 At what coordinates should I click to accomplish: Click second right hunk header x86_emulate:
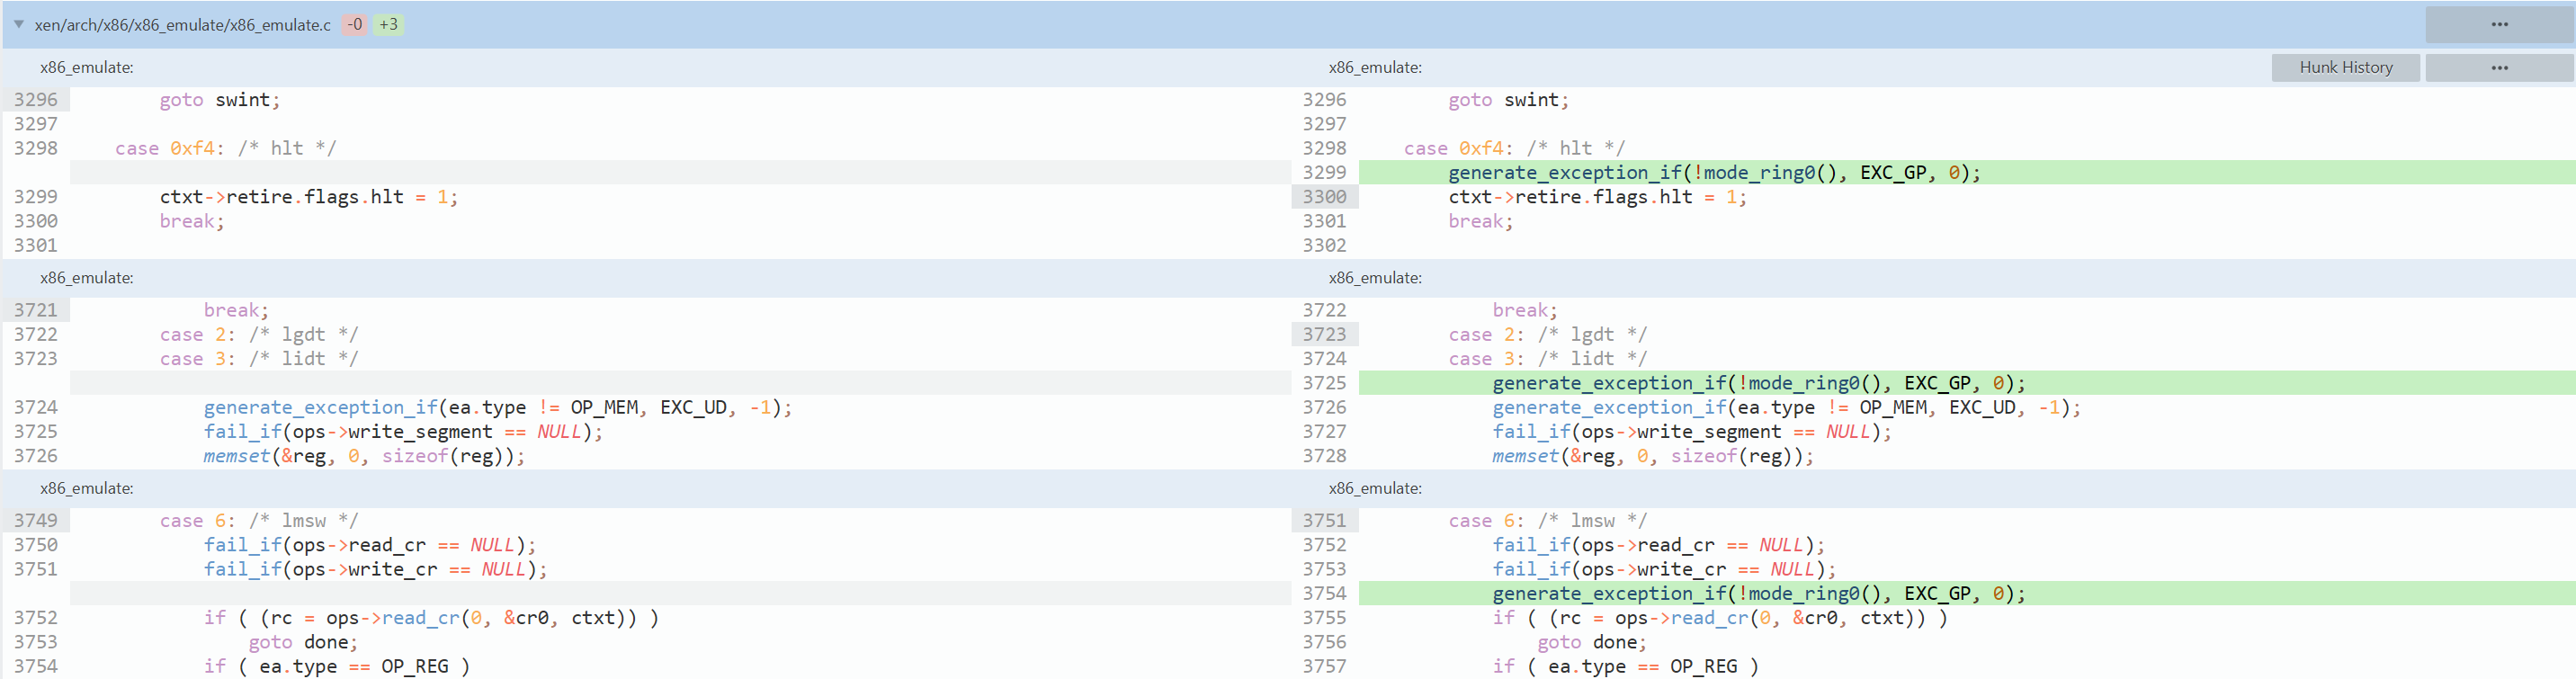(x=1375, y=278)
